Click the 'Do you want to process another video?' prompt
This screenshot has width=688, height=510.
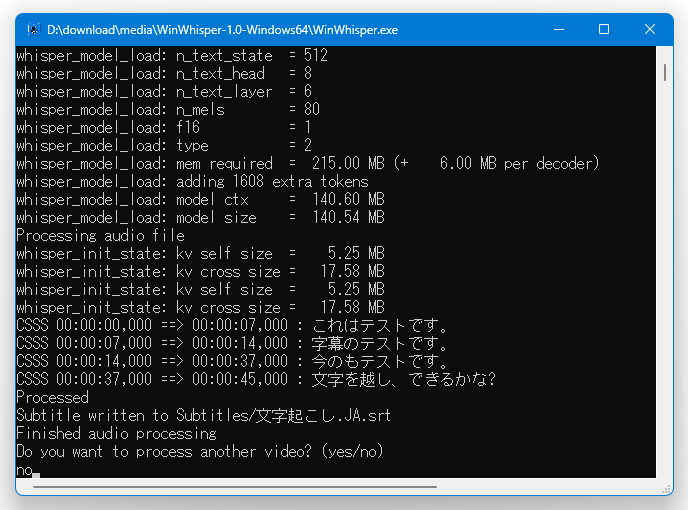[x=200, y=452]
